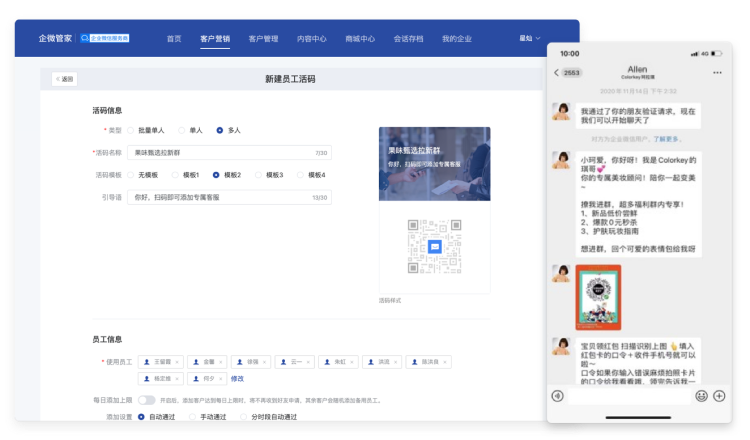The height and width of the screenshot is (440, 750).
Task: Click the 企微管家 logo in header
Action: (55, 39)
